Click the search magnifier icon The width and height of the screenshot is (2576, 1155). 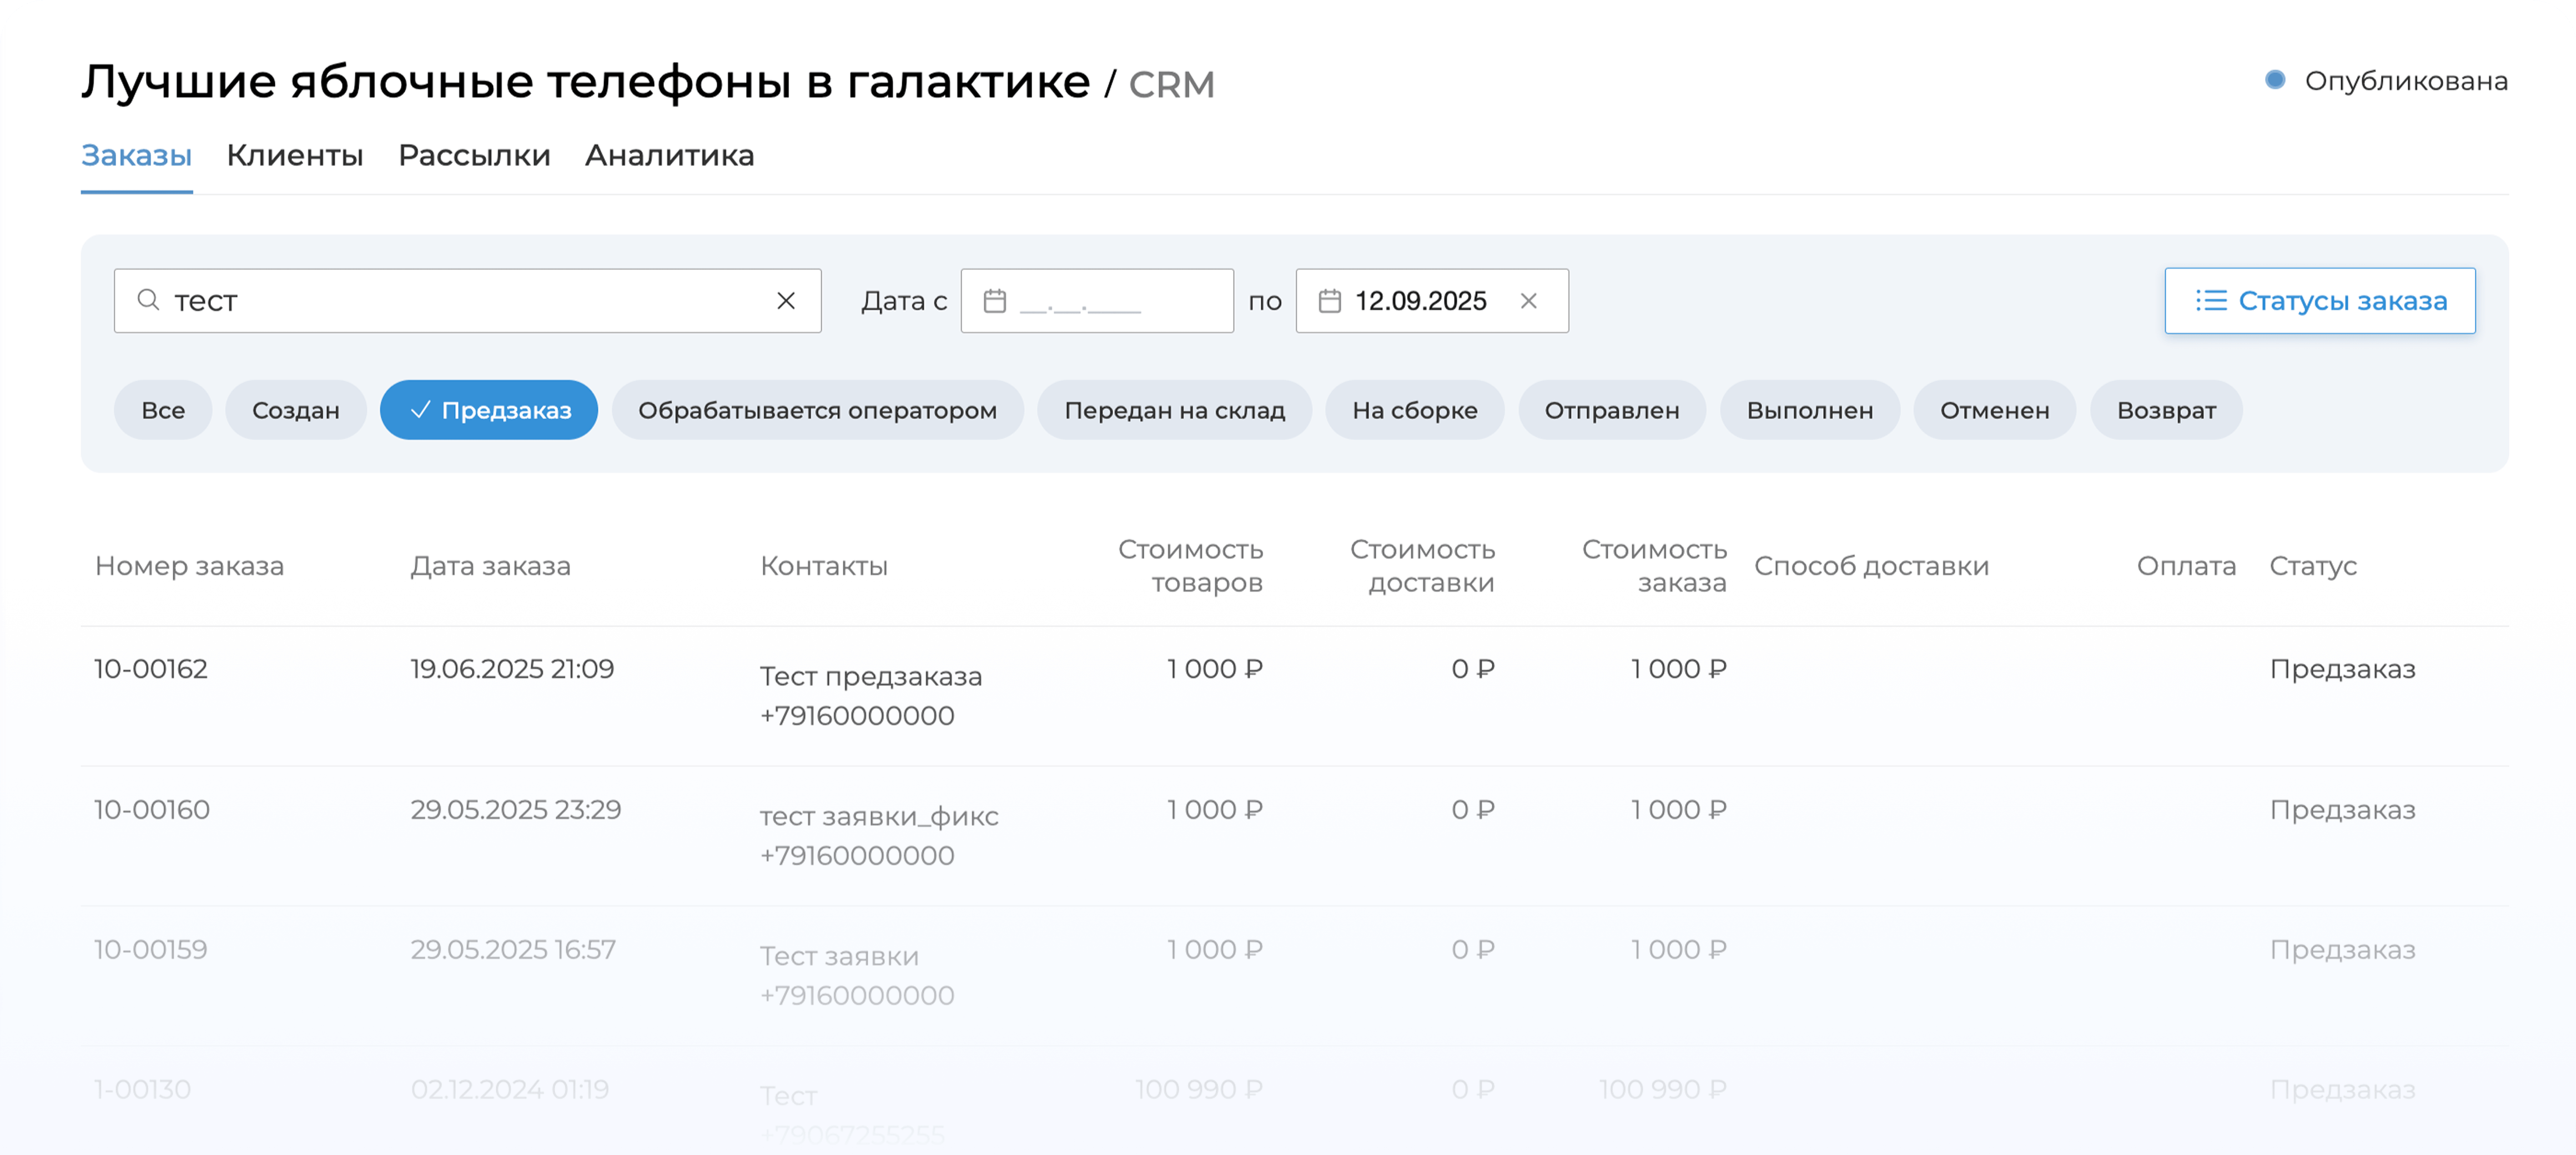coord(148,300)
